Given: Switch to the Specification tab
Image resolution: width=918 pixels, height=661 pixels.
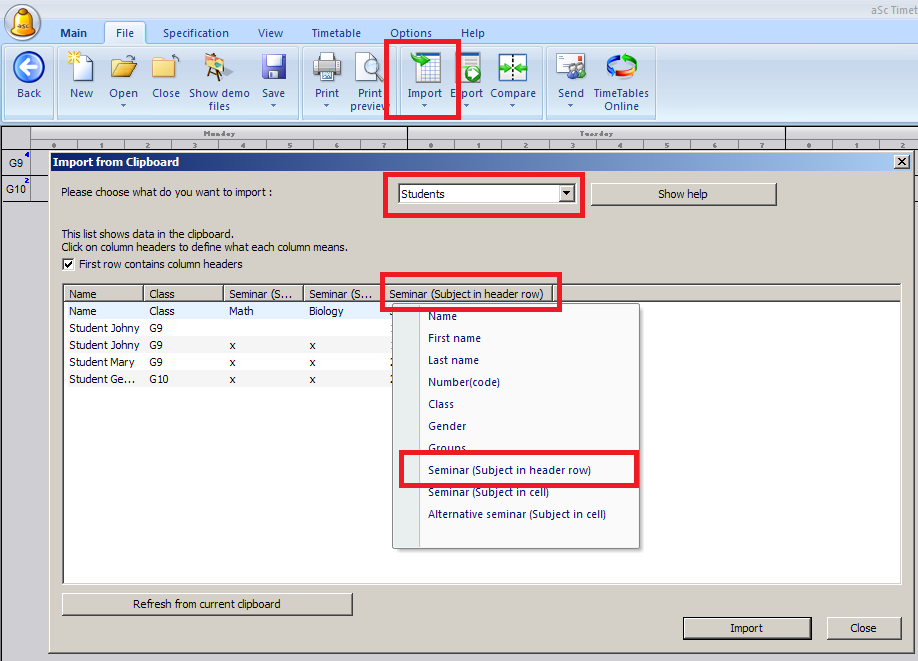Looking at the screenshot, I should [x=196, y=33].
